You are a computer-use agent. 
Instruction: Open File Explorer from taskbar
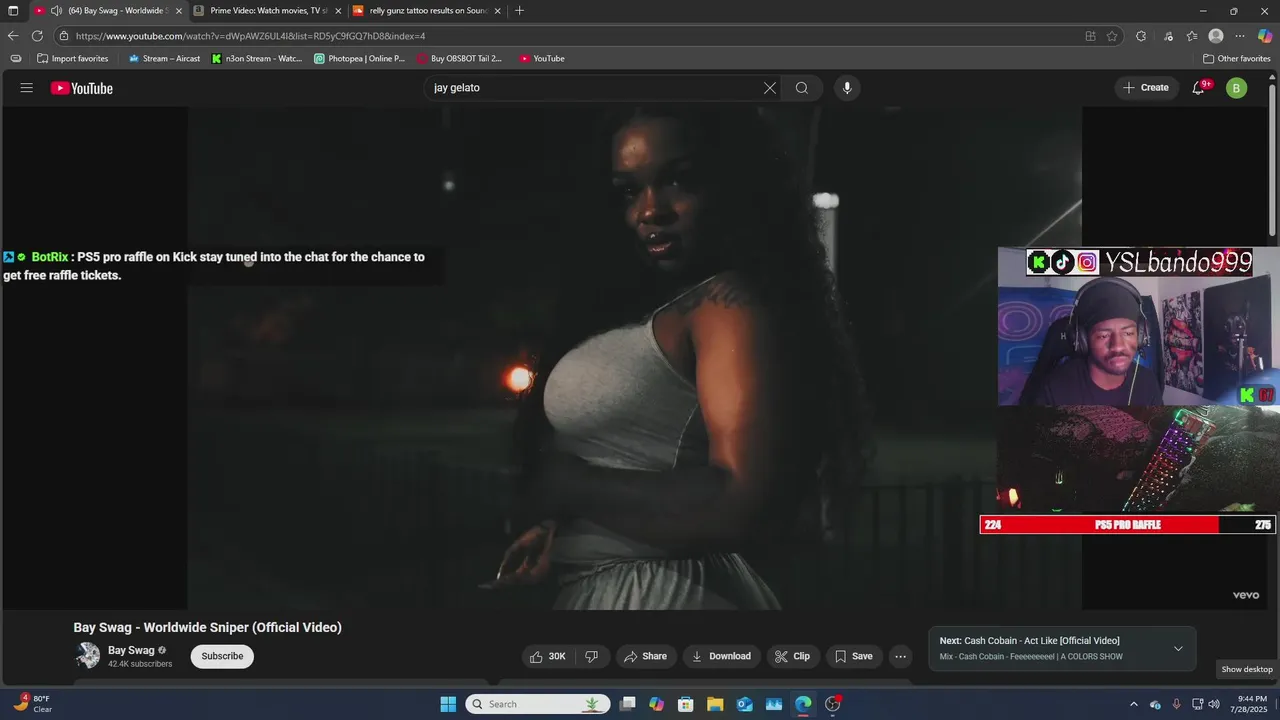pyautogui.click(x=715, y=704)
